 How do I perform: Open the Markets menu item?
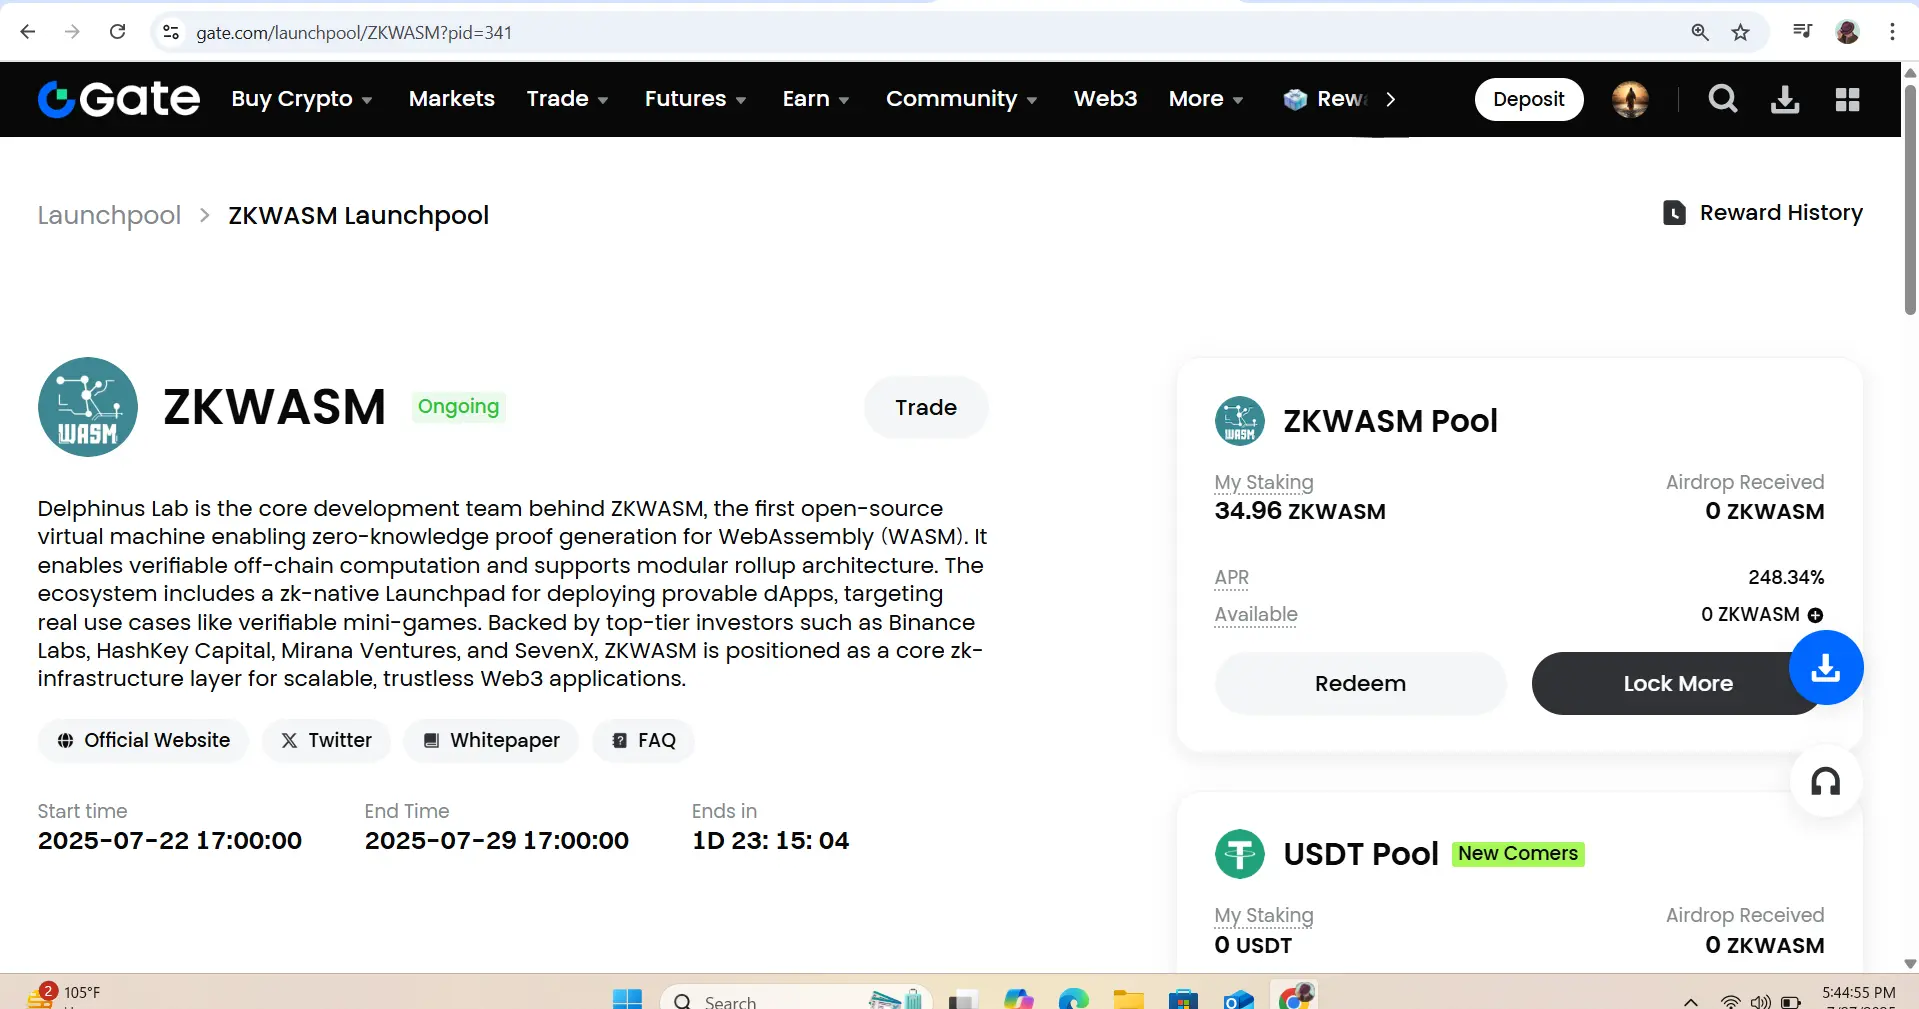point(451,99)
